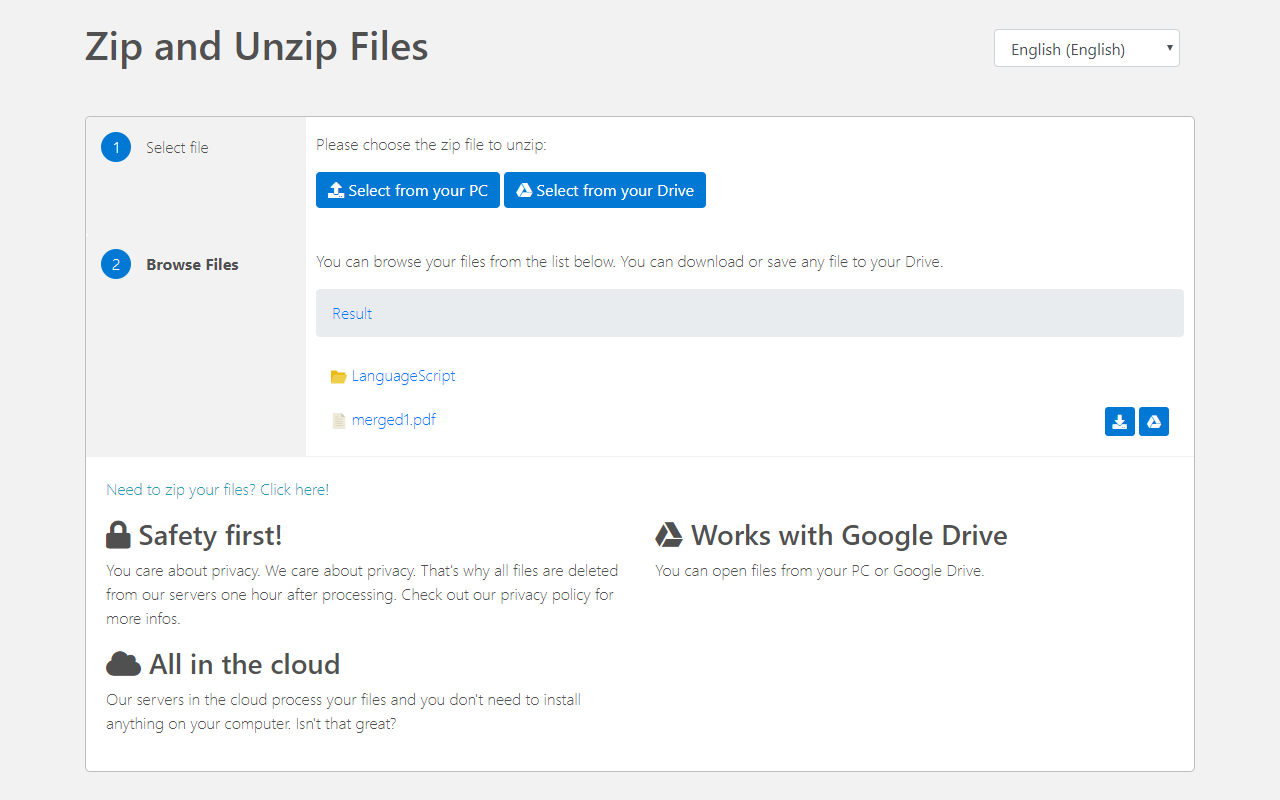The height and width of the screenshot is (800, 1280).
Task: Open the merged1.pdf file name link
Action: click(393, 420)
